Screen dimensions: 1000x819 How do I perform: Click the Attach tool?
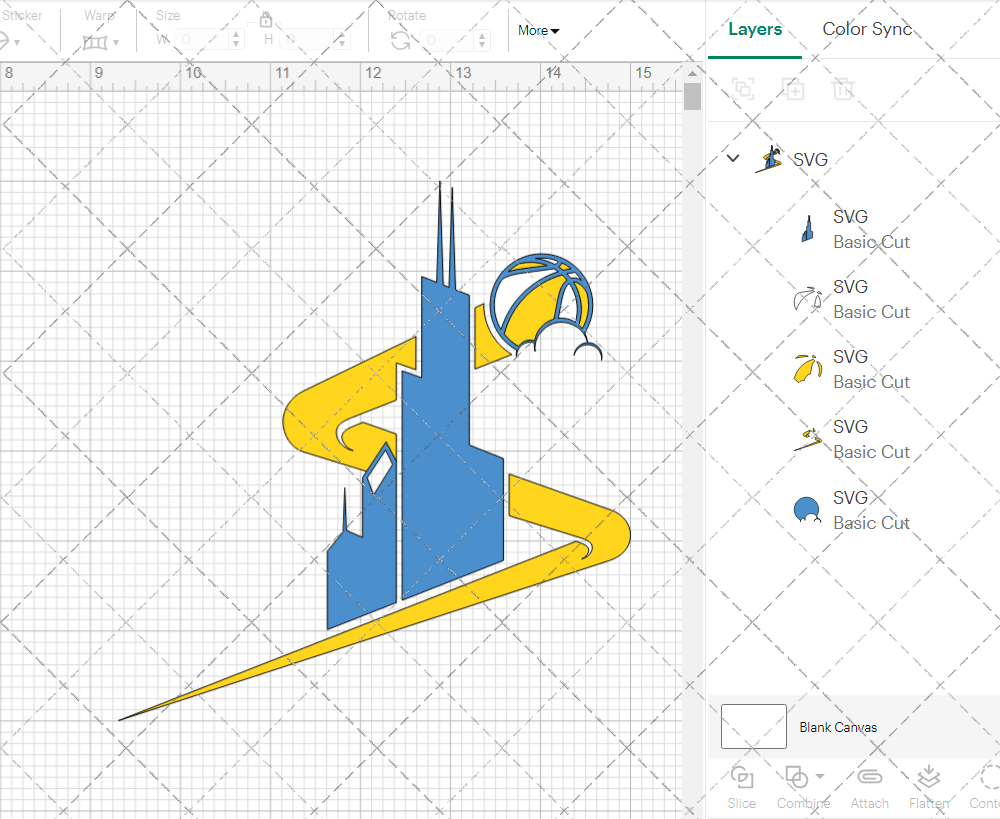(869, 786)
